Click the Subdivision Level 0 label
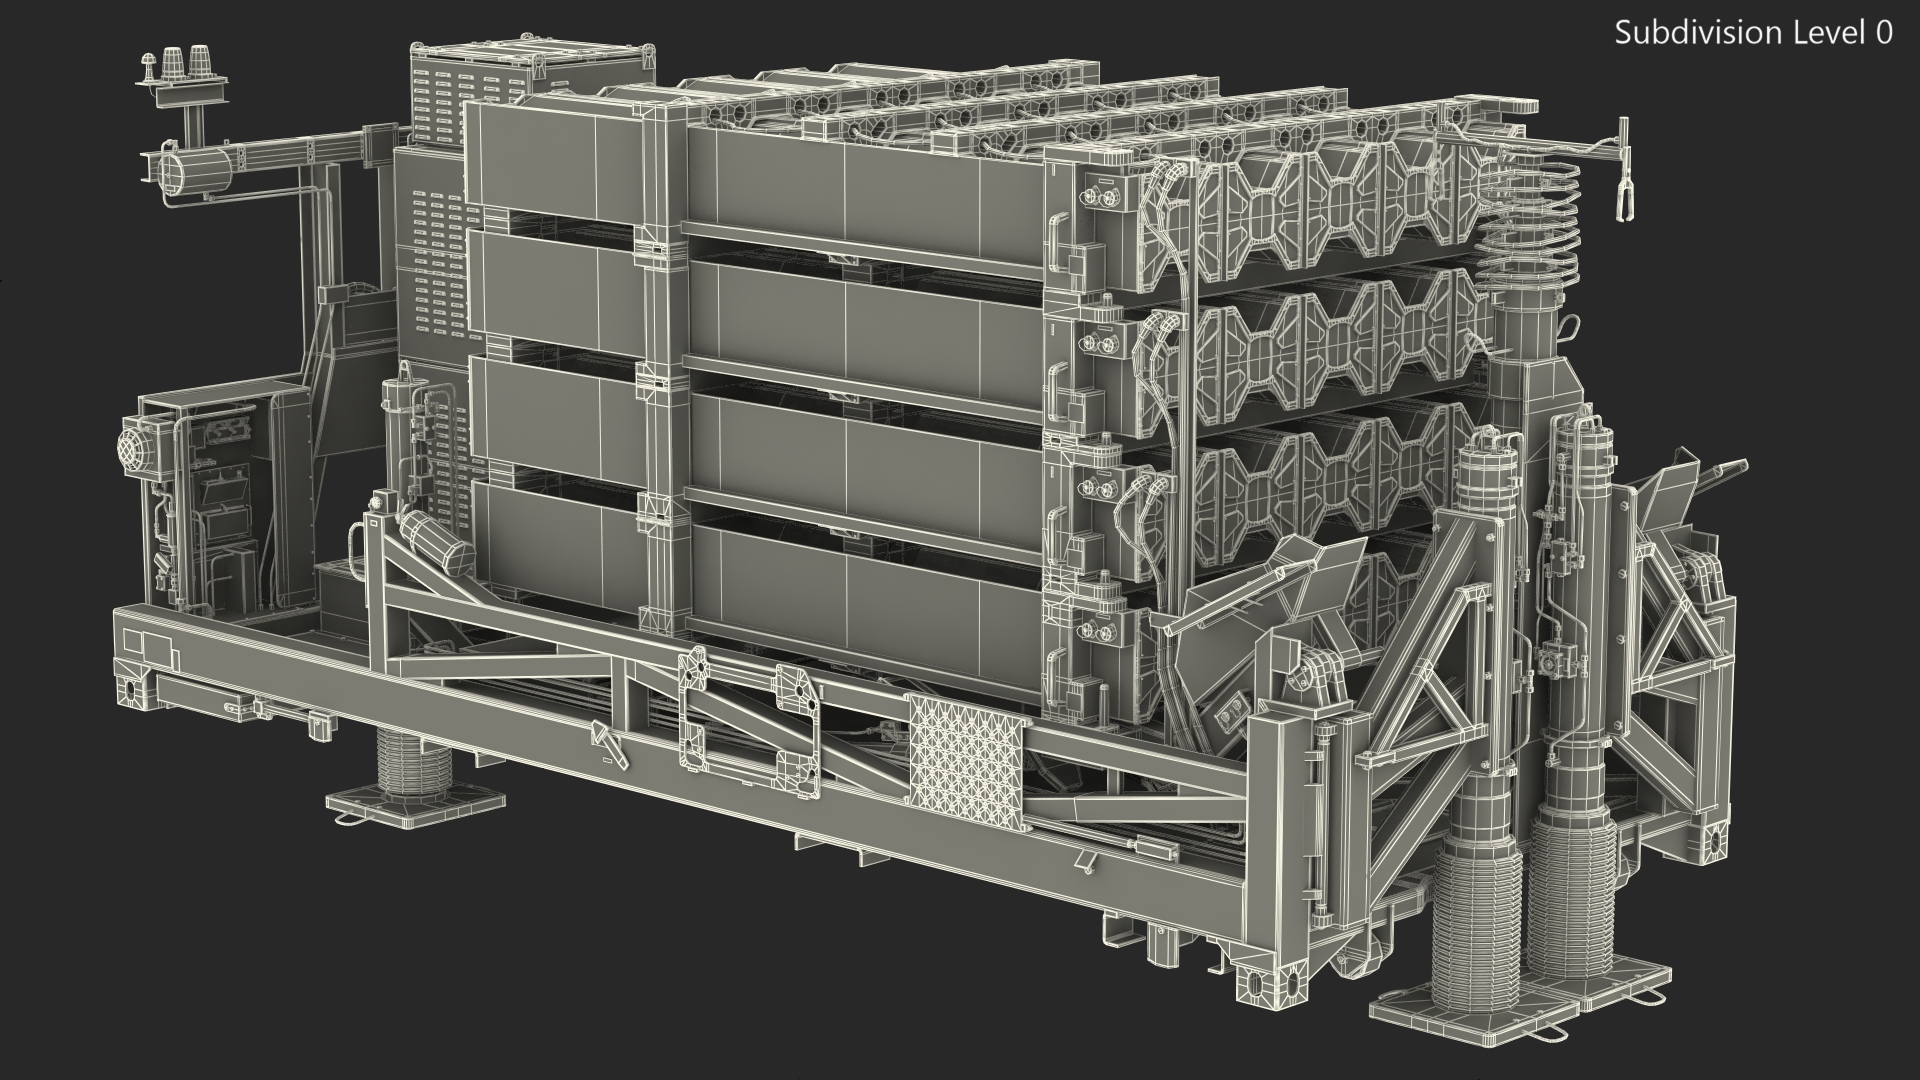 point(1753,33)
